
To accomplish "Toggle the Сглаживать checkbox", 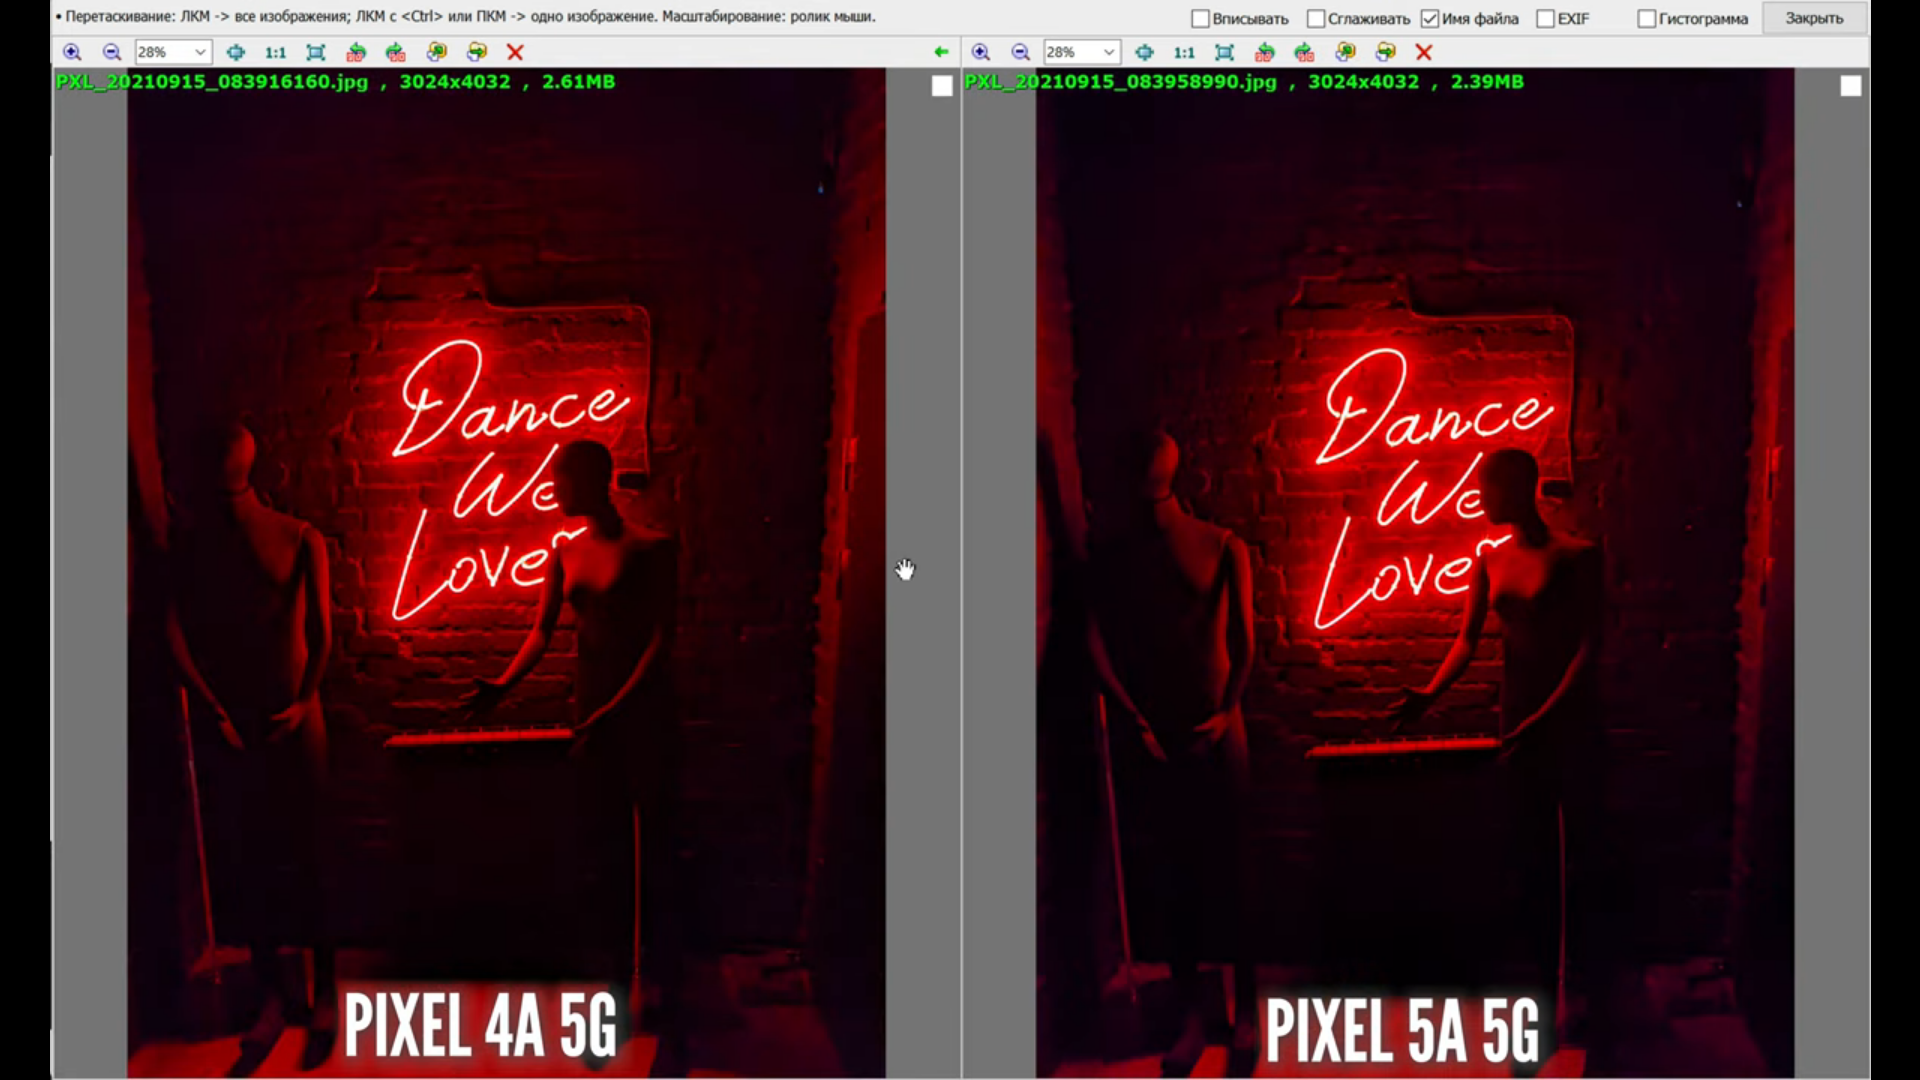I will coord(1316,19).
